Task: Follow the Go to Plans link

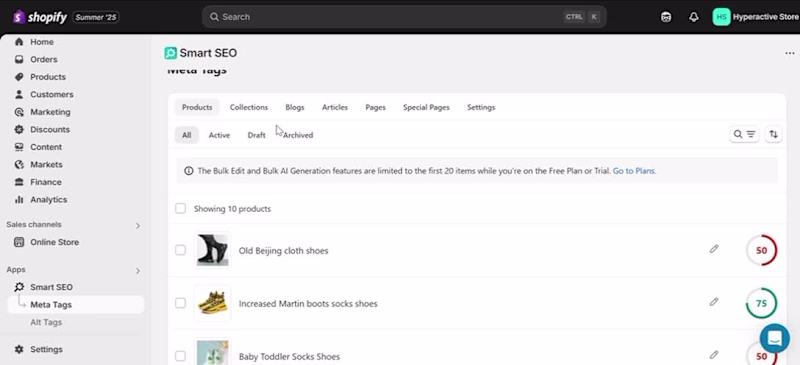Action: (x=634, y=171)
